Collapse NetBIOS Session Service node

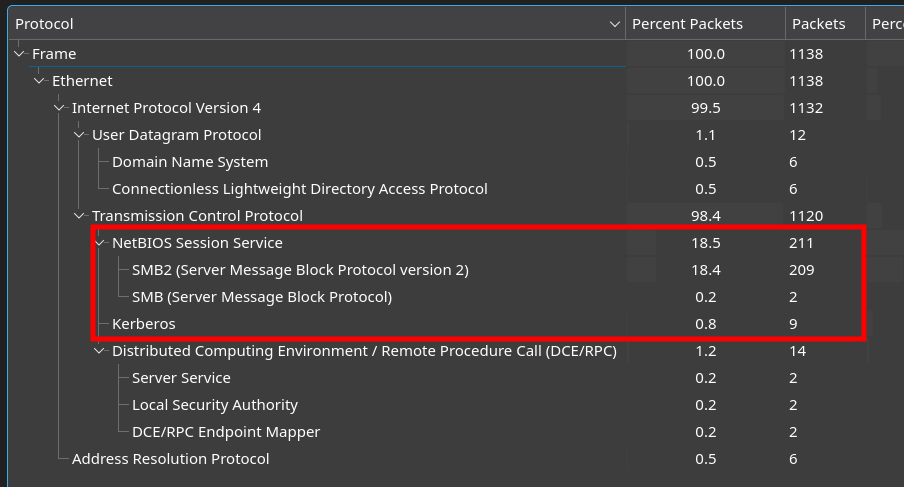coord(100,243)
